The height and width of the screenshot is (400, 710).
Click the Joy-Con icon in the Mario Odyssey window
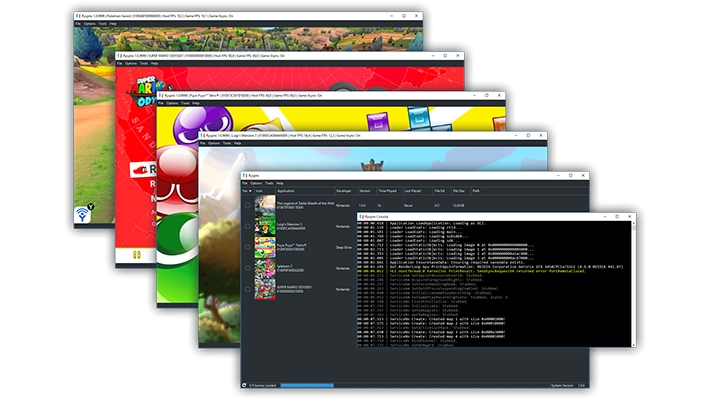tap(136, 255)
